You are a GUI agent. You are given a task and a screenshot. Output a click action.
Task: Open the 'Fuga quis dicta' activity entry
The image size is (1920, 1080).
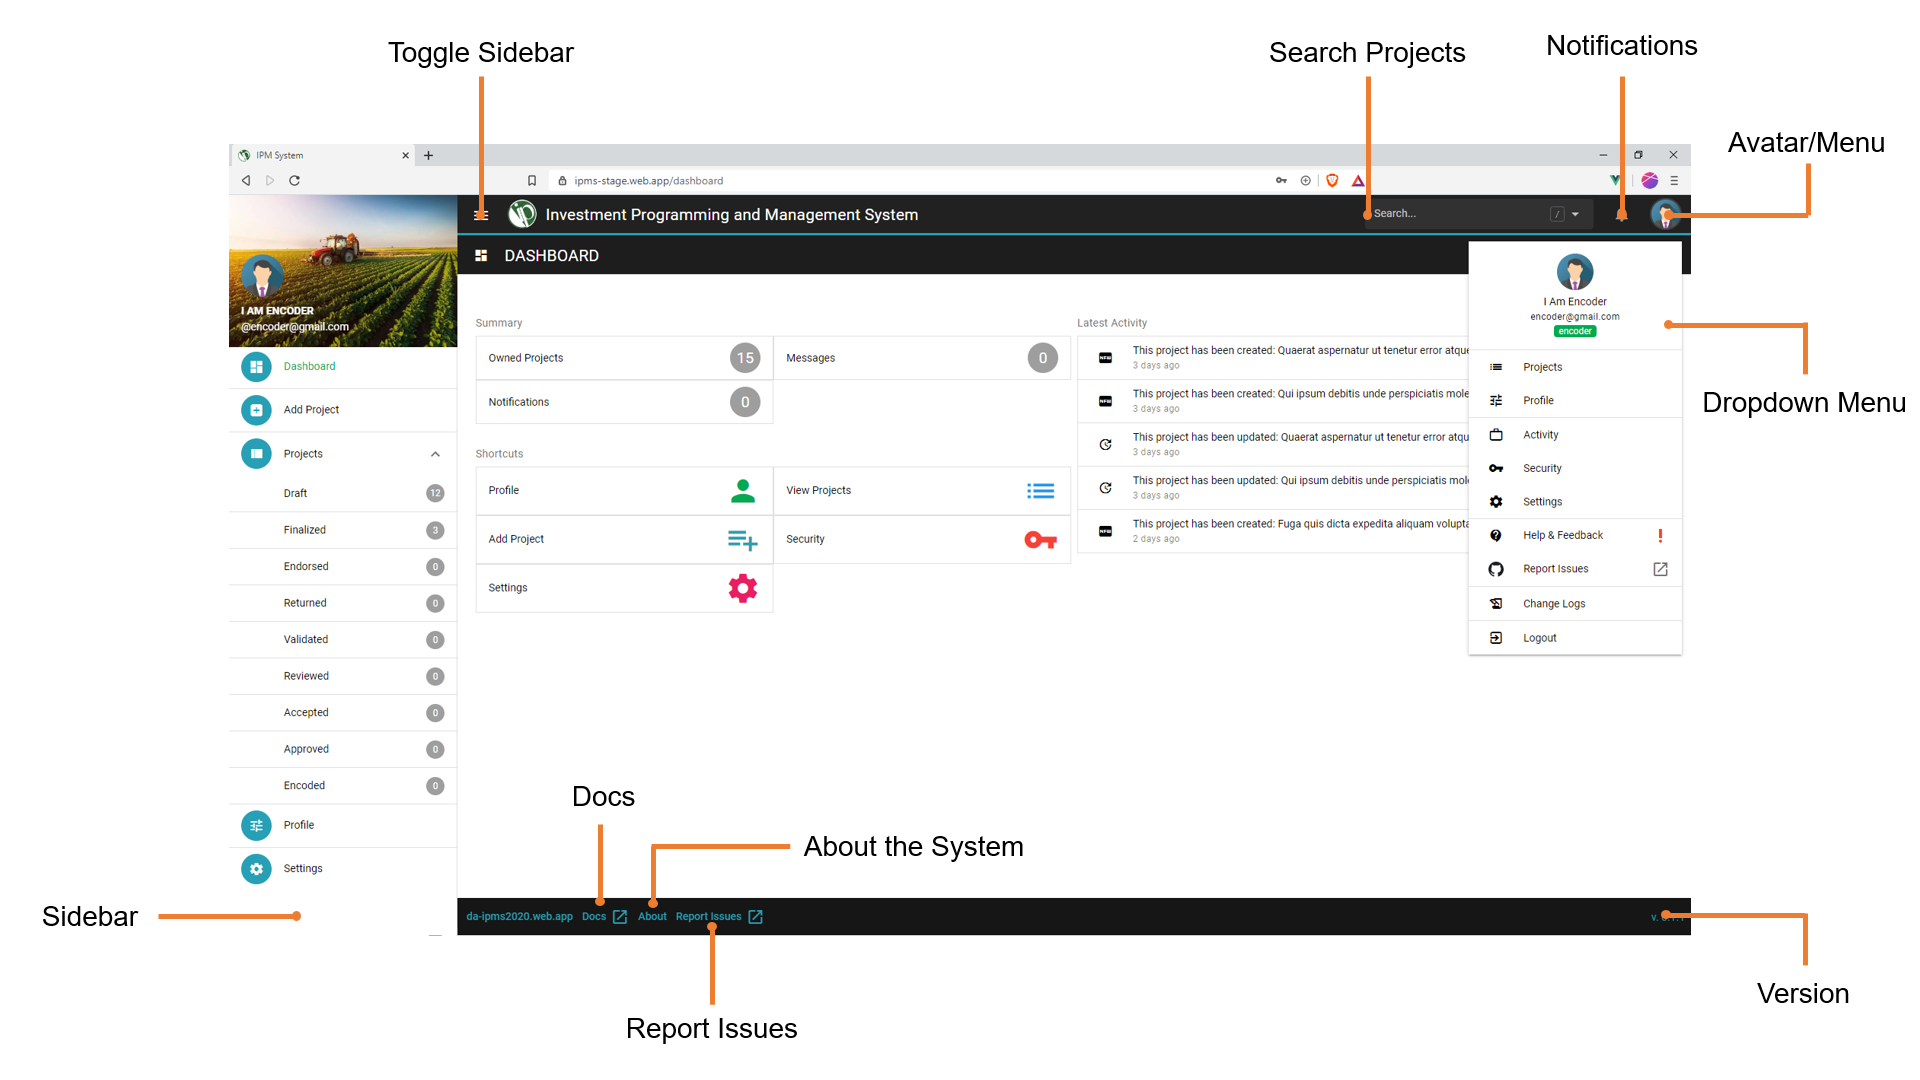click(x=1275, y=531)
